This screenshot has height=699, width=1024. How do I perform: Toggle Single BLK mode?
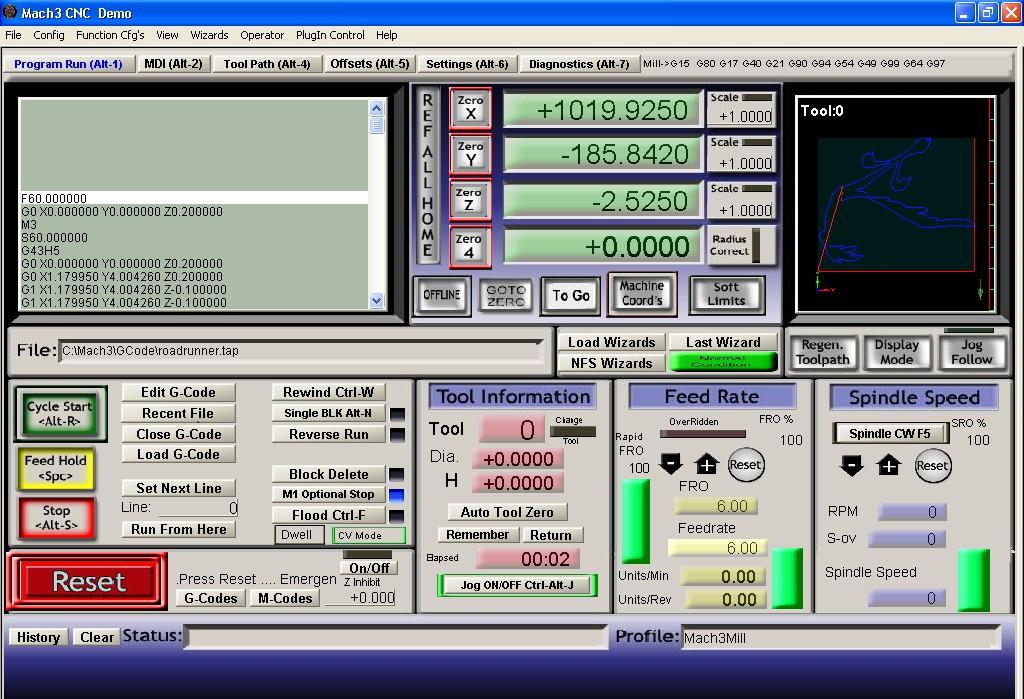328,414
